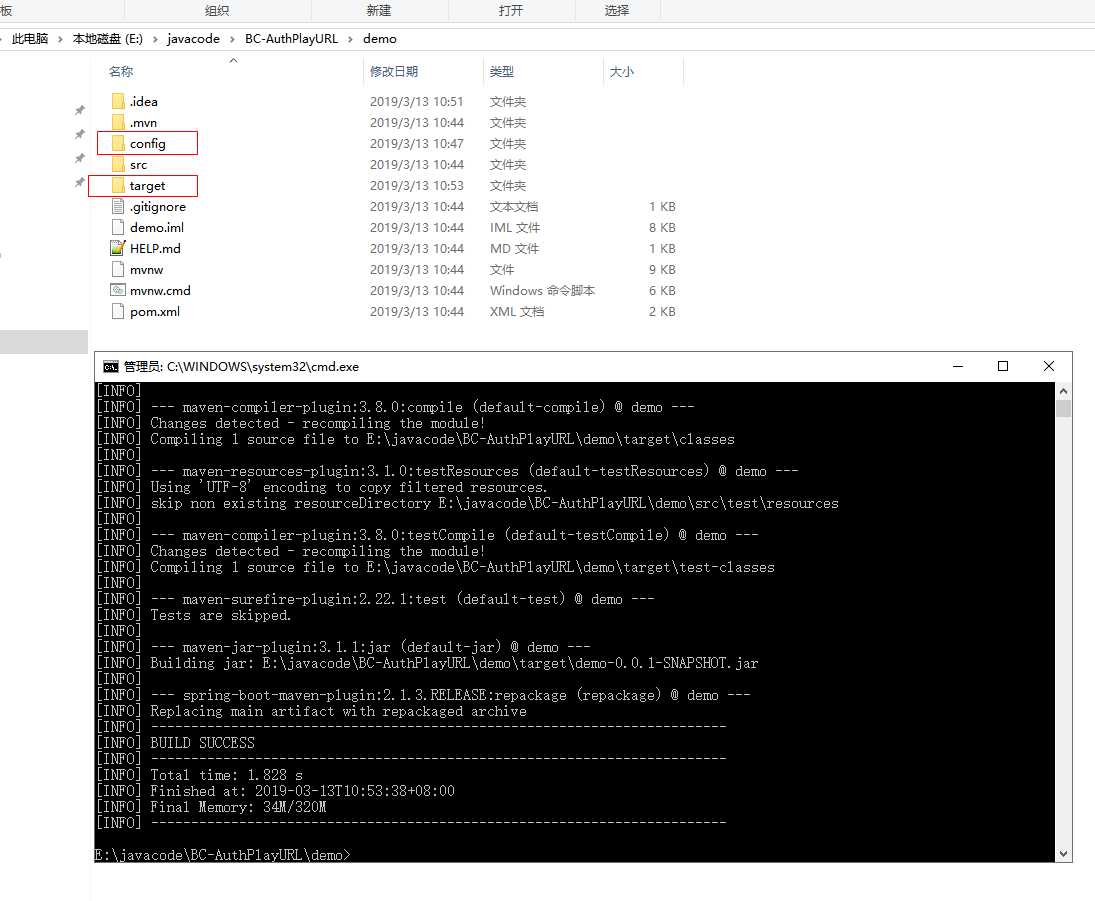Expand chevron after 此电脑 in breadcrumb

click(x=61, y=39)
